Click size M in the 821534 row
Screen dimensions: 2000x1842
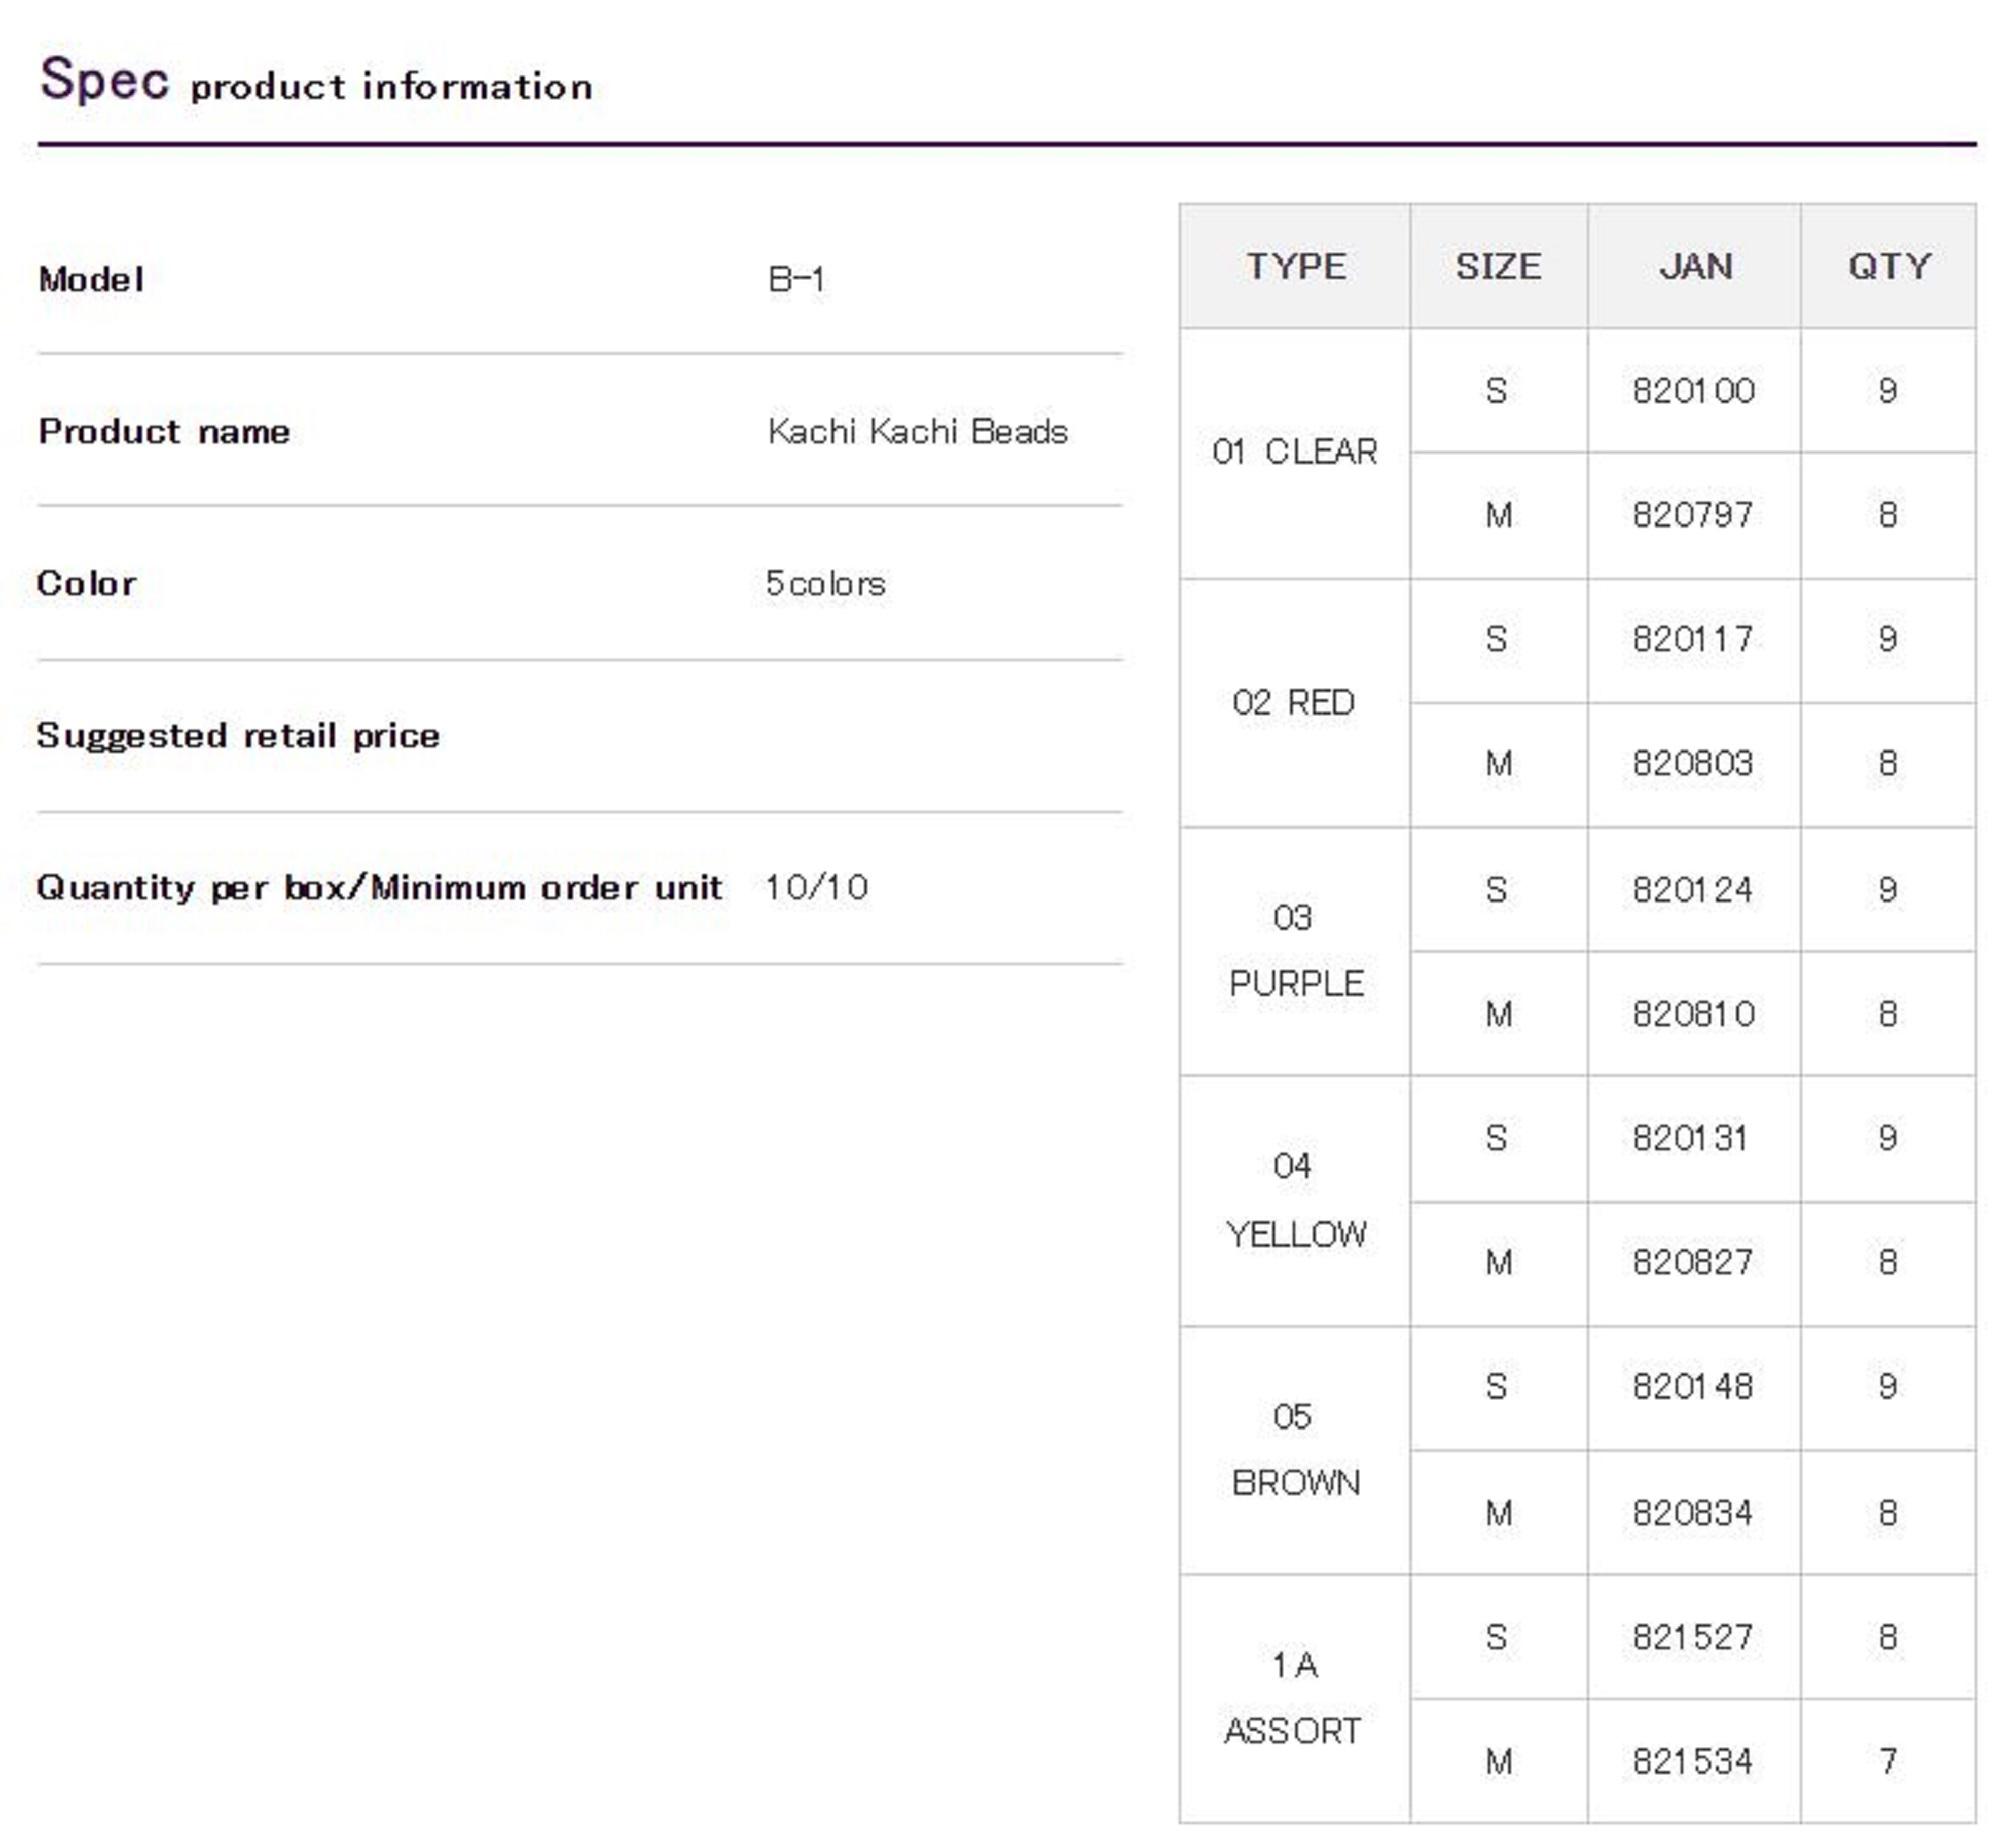[x=1499, y=1761]
